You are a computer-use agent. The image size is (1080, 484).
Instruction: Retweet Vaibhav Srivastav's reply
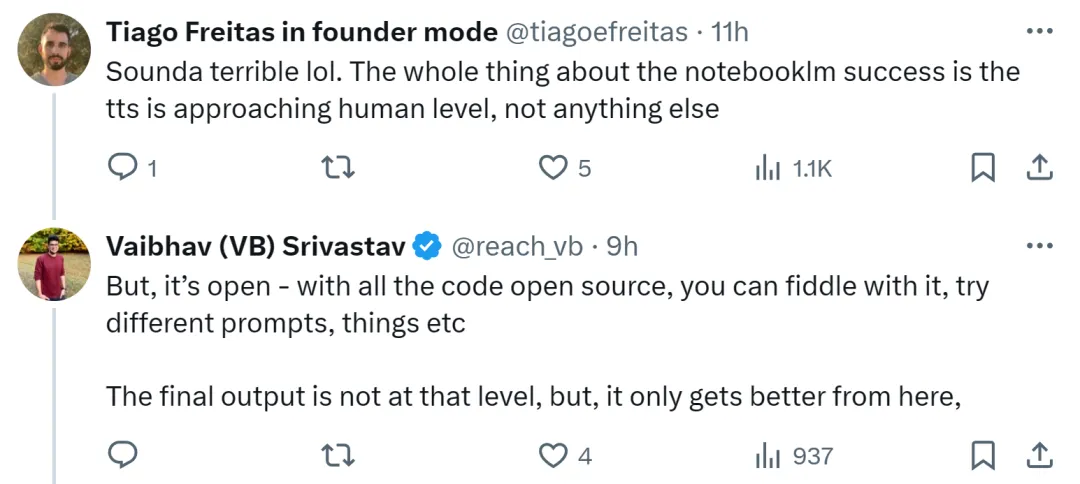[339, 455]
